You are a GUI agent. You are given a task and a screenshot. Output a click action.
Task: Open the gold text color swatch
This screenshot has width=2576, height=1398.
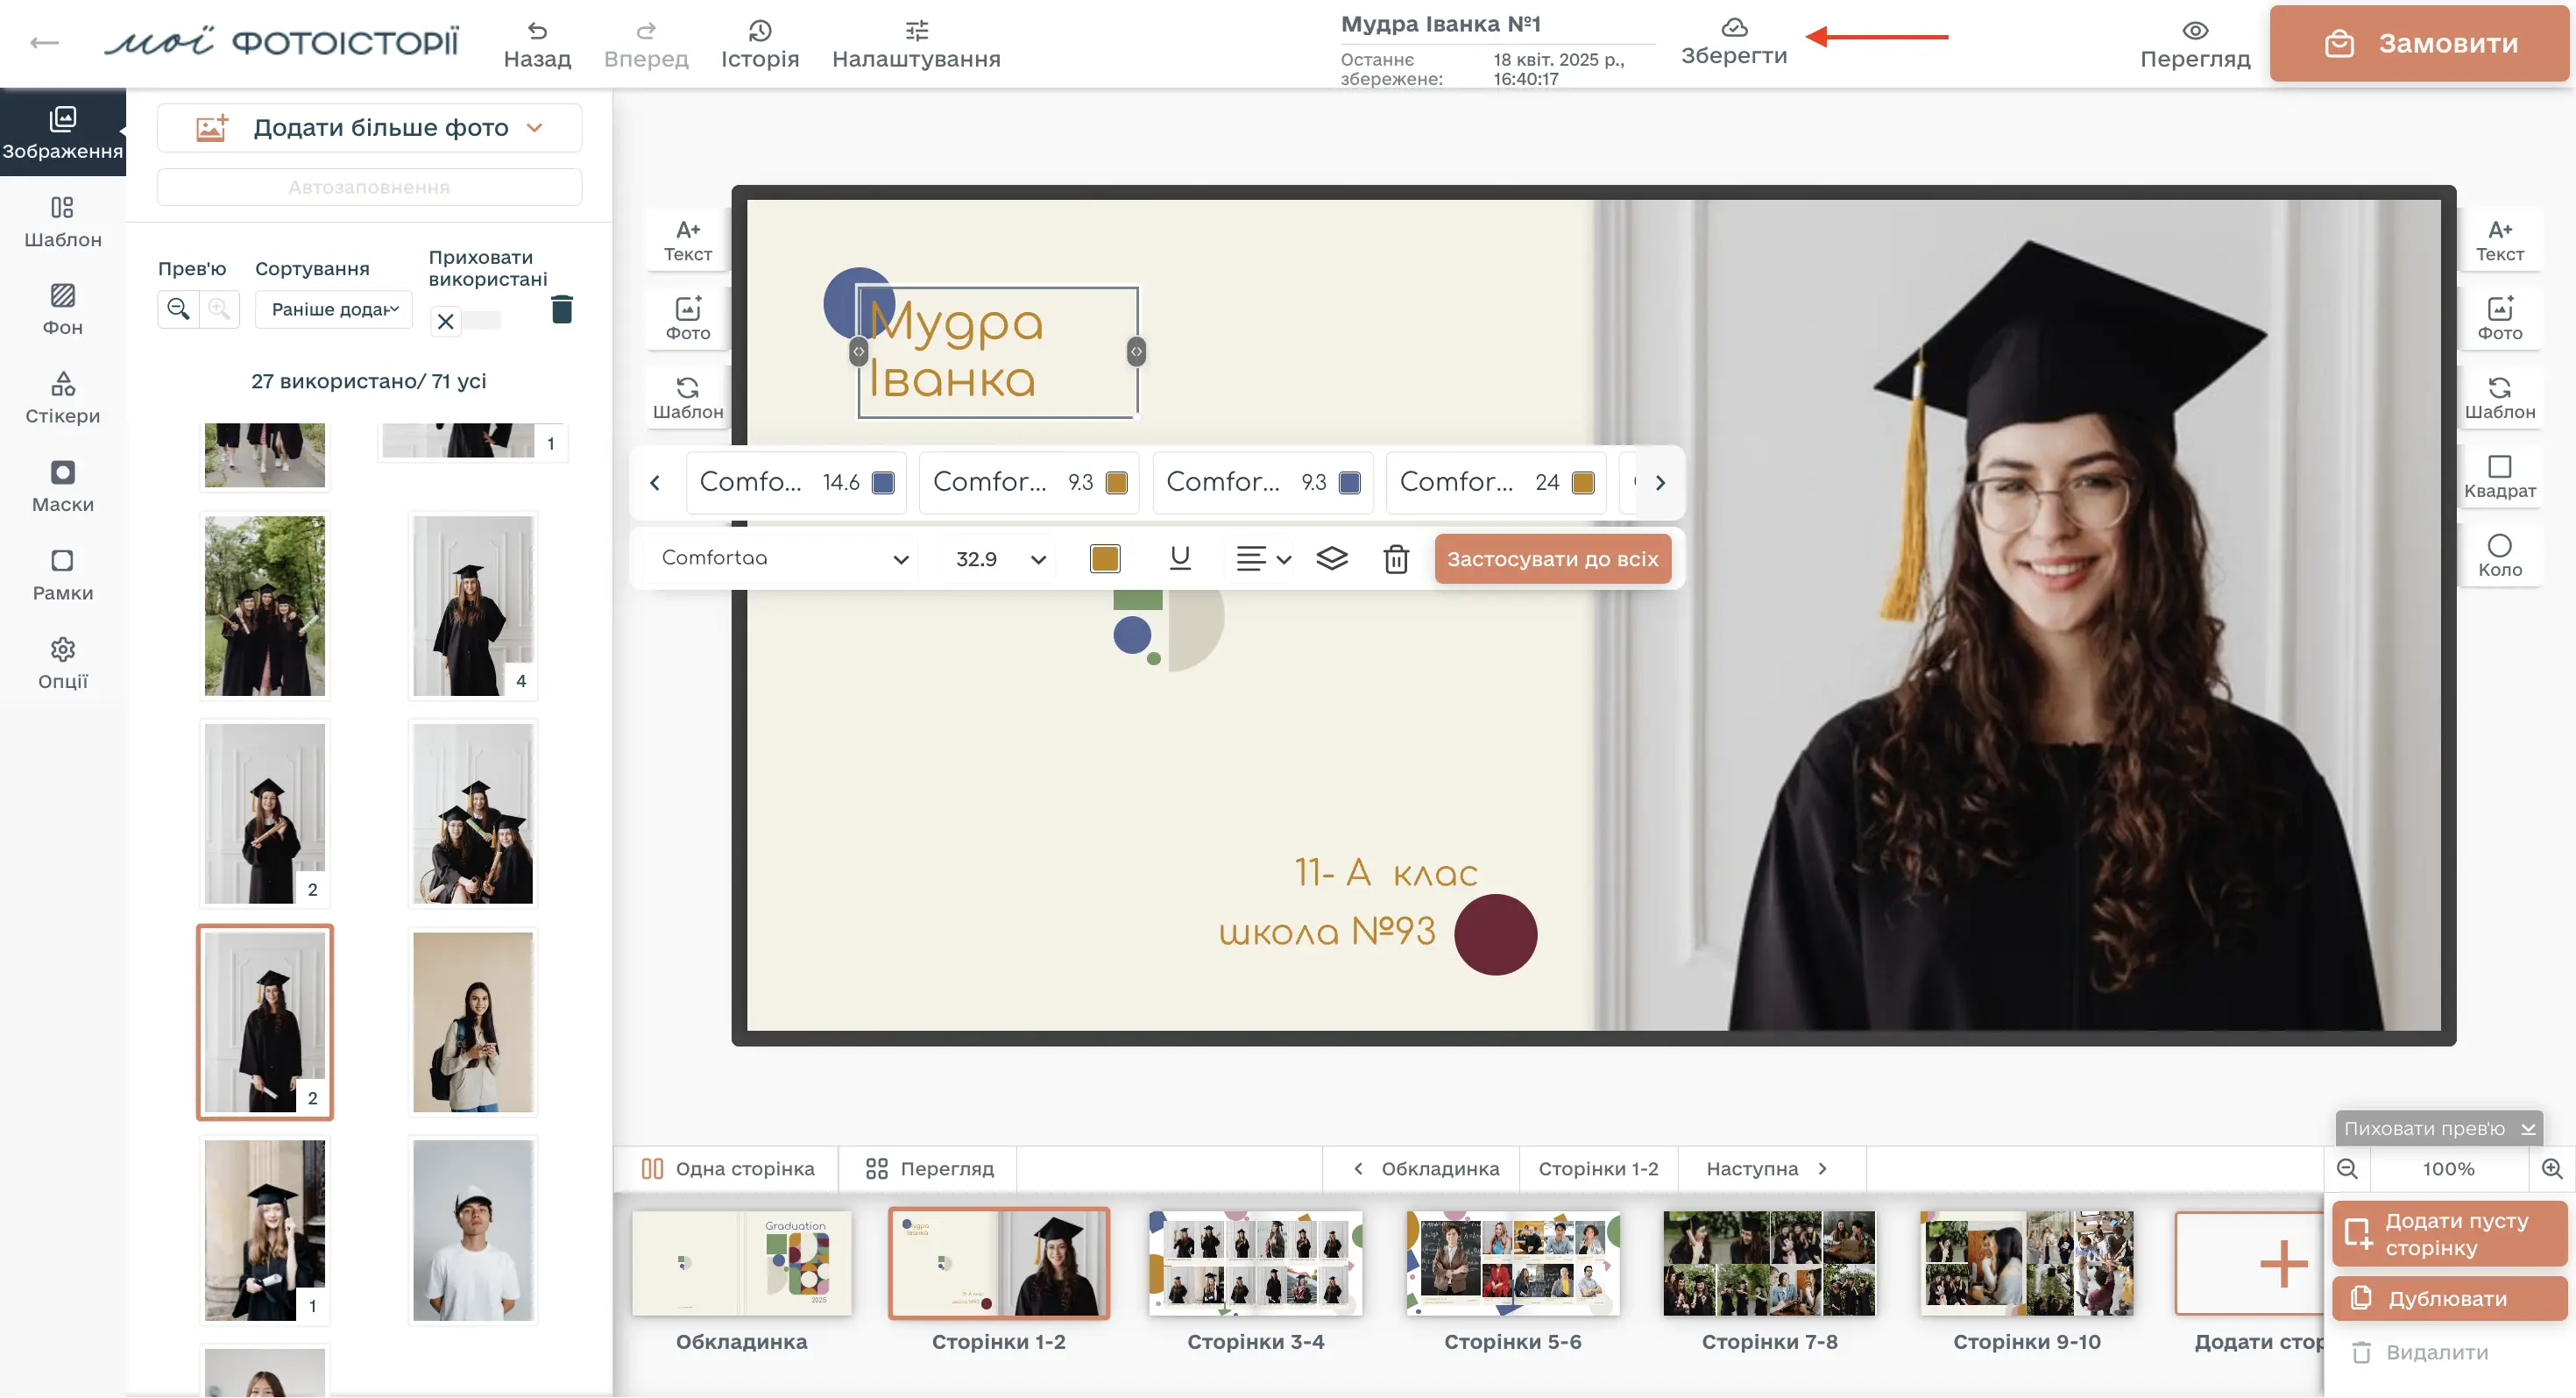[x=1105, y=559]
